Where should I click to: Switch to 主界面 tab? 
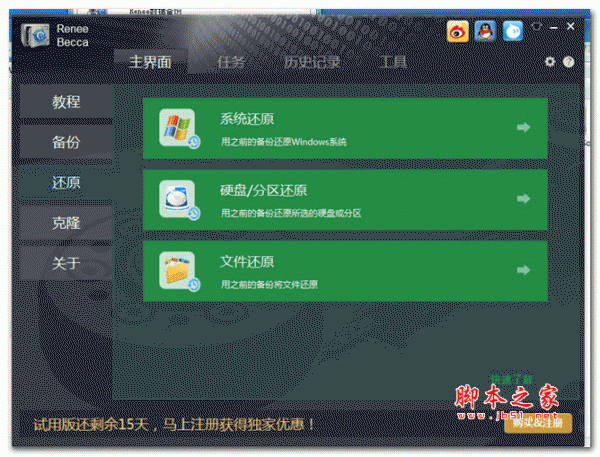pos(150,62)
